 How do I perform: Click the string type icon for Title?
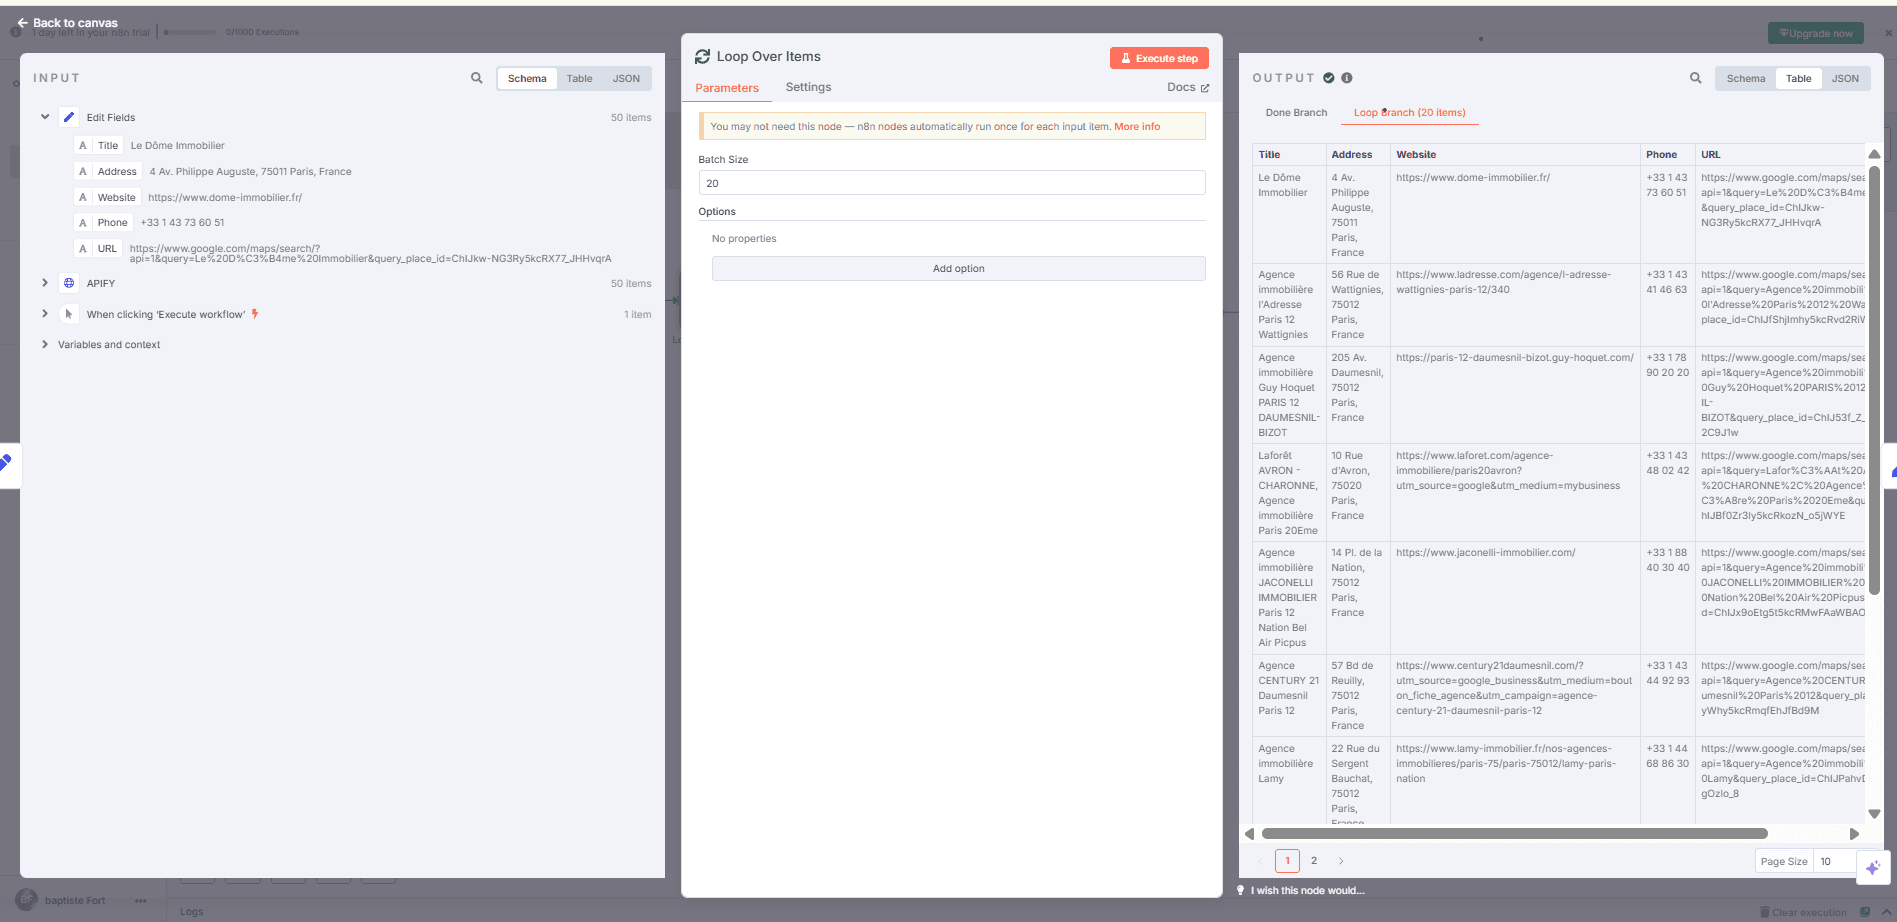tap(83, 145)
